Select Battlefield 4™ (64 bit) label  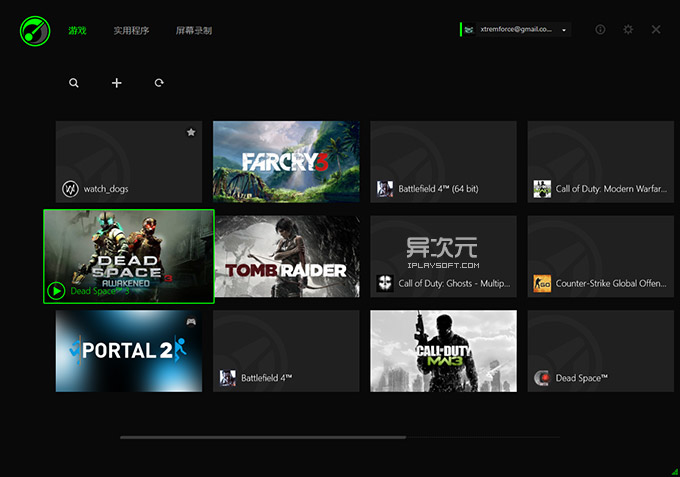[438, 189]
